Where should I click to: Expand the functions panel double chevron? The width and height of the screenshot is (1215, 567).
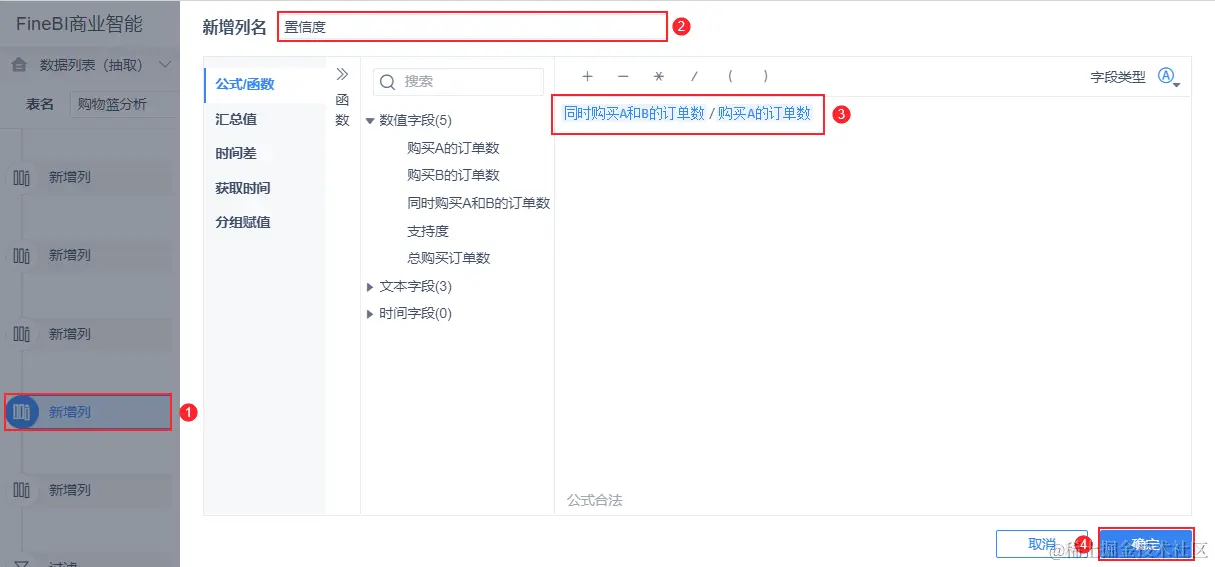342,74
